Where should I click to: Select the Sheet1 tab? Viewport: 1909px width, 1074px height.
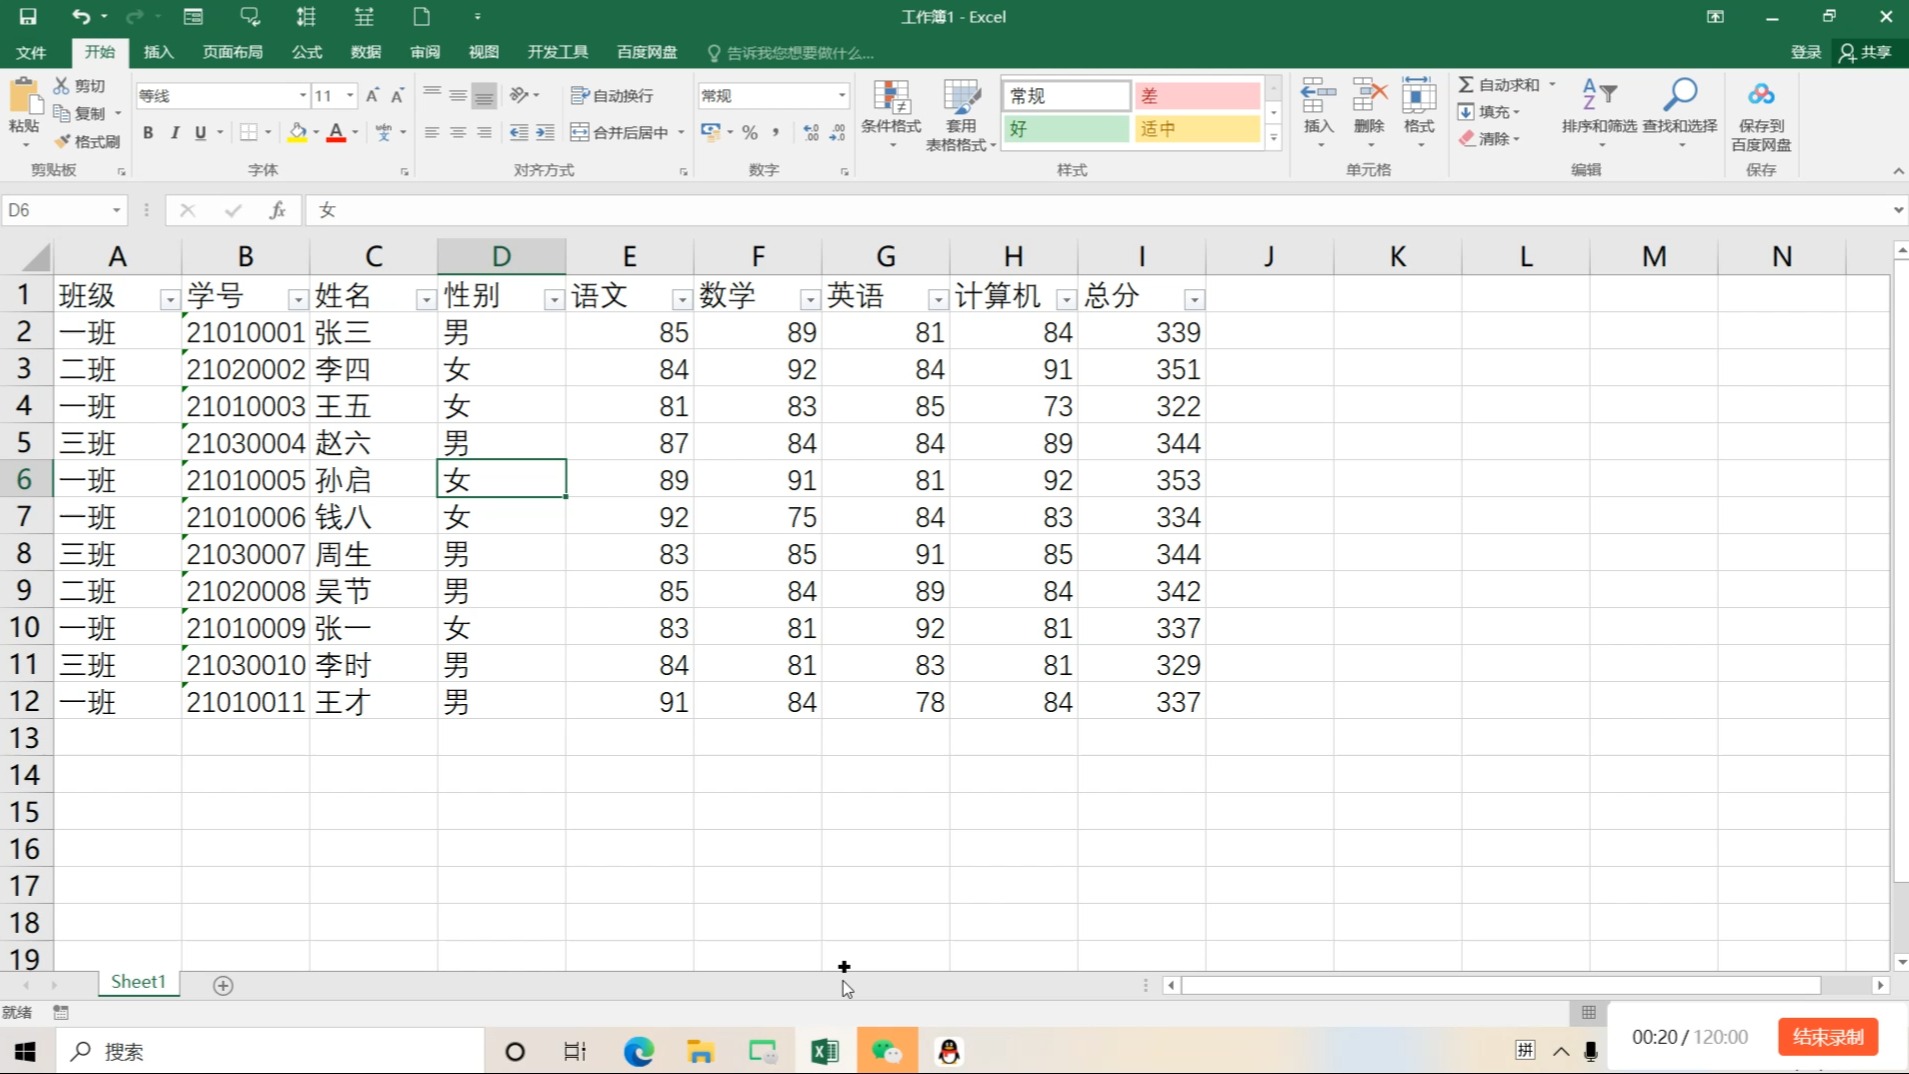(138, 982)
